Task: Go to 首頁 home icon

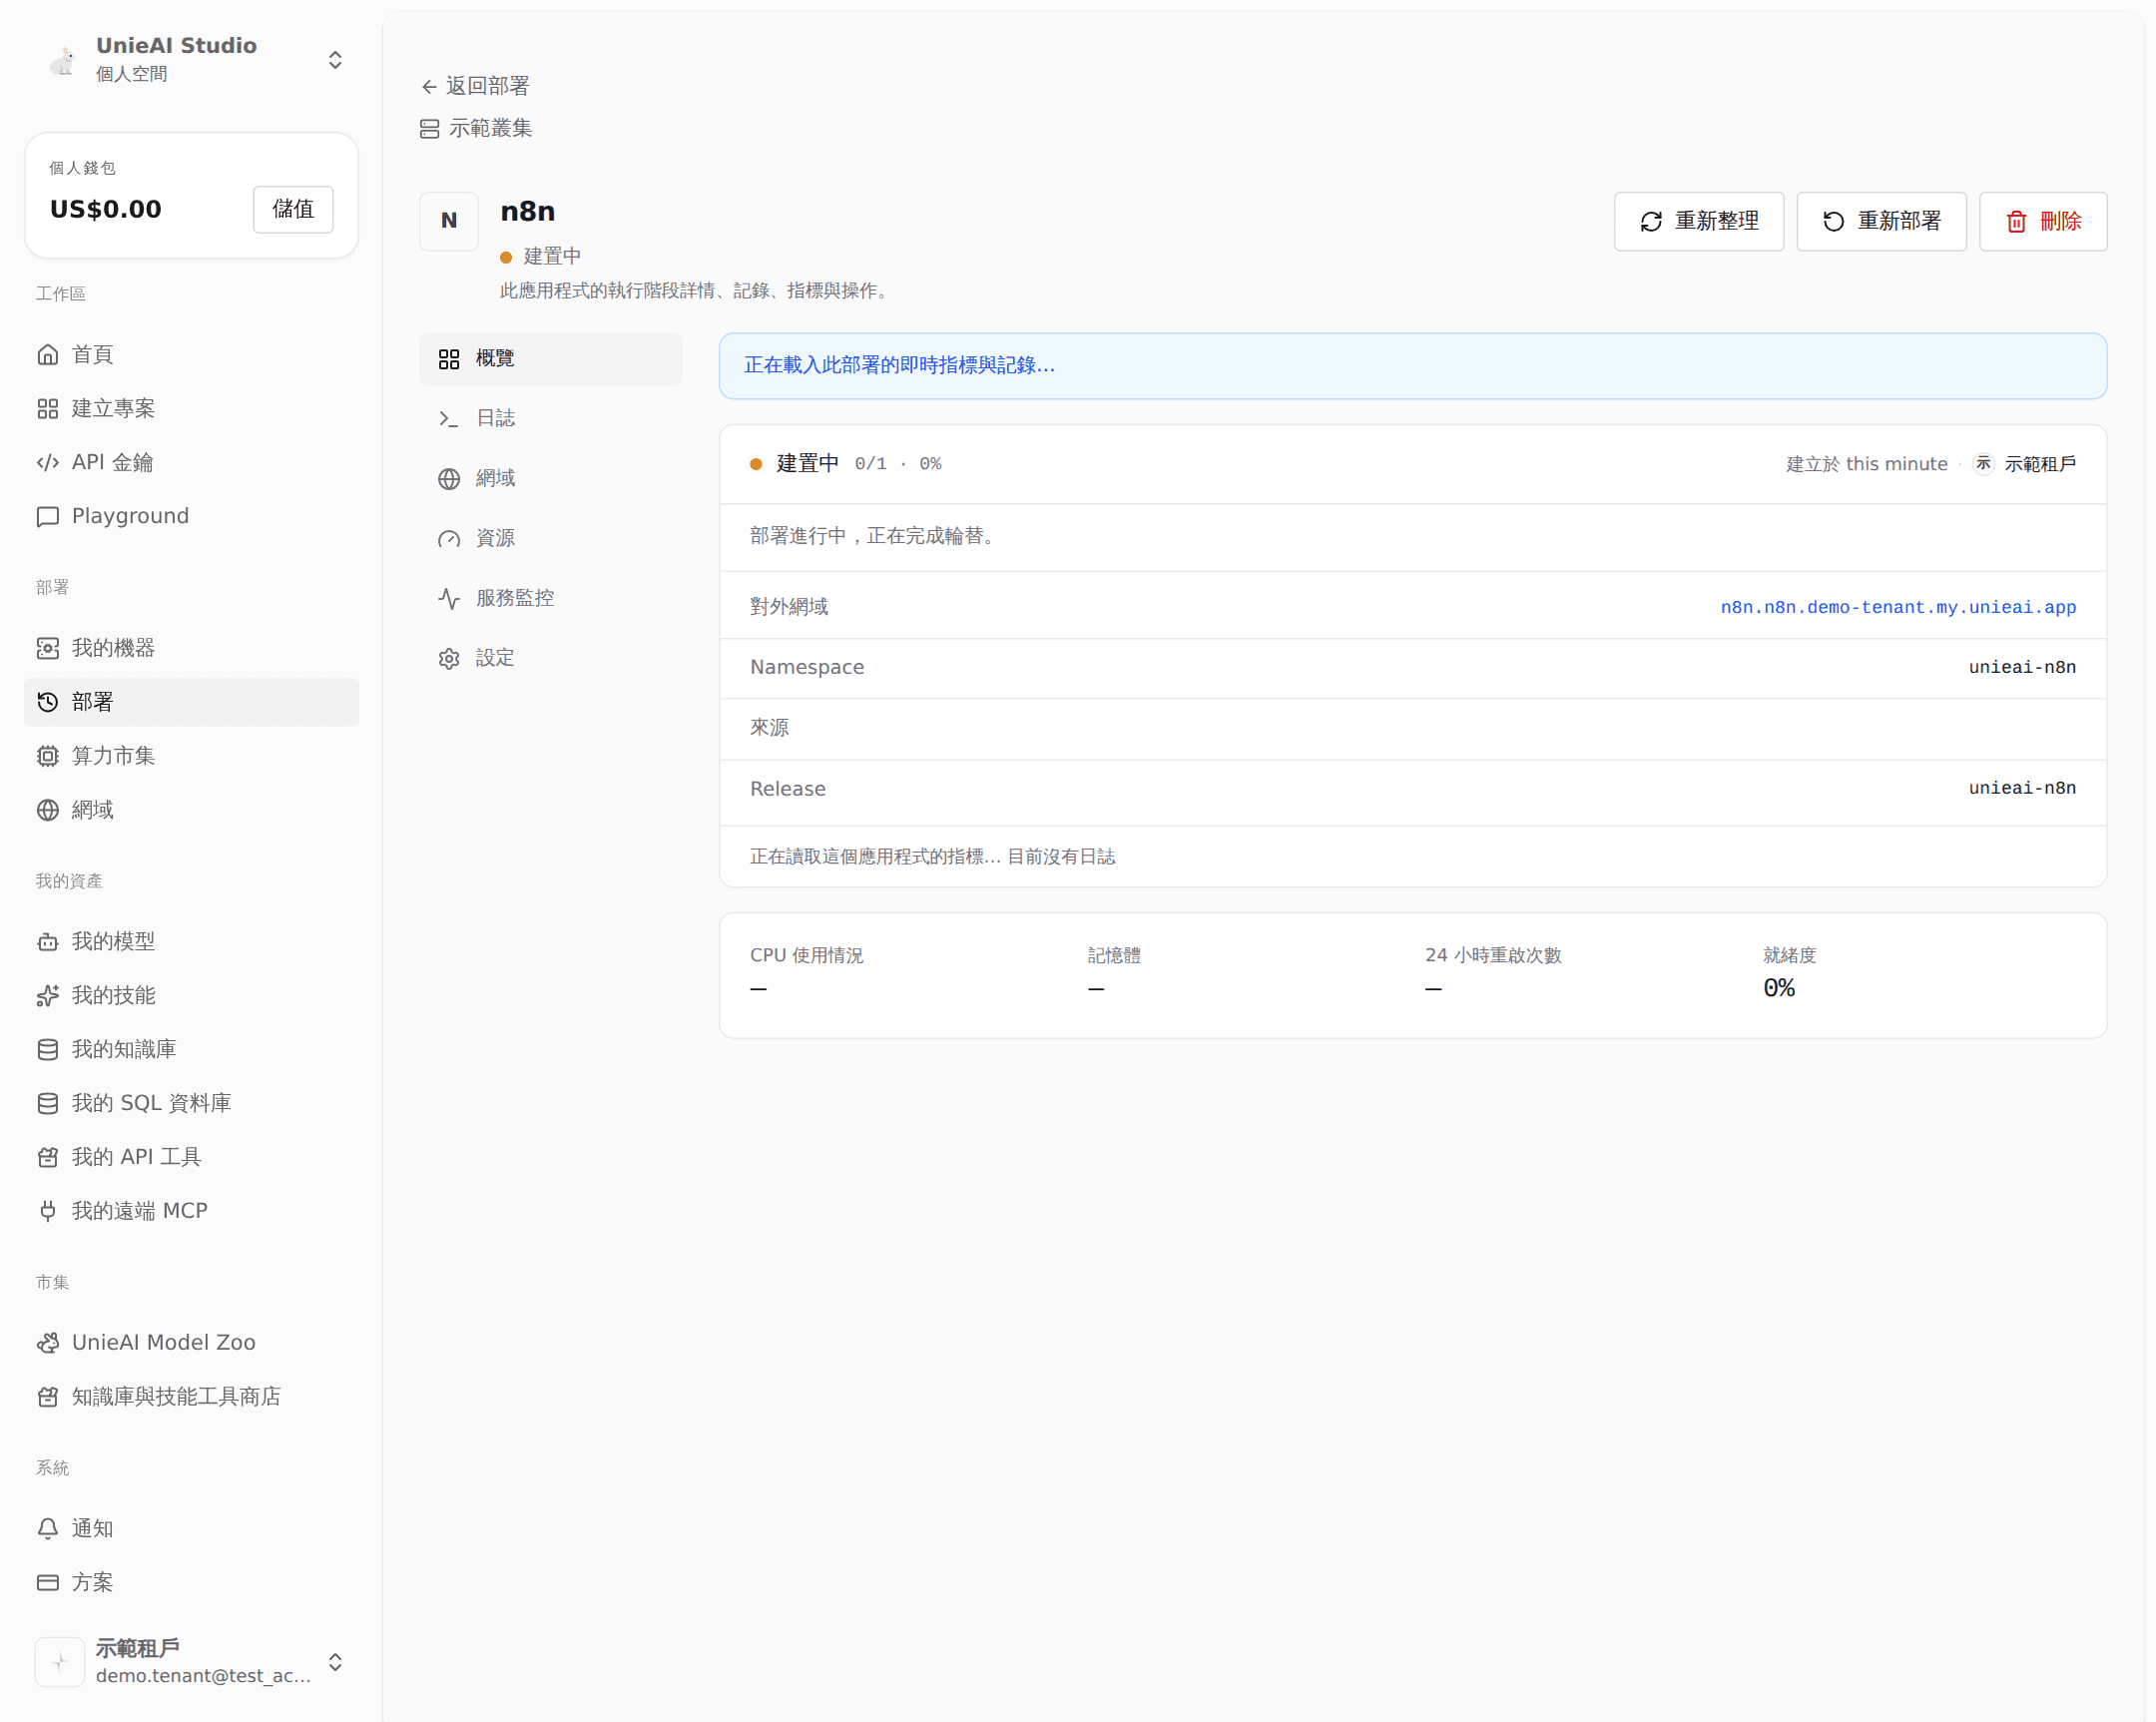Action: click(48, 354)
